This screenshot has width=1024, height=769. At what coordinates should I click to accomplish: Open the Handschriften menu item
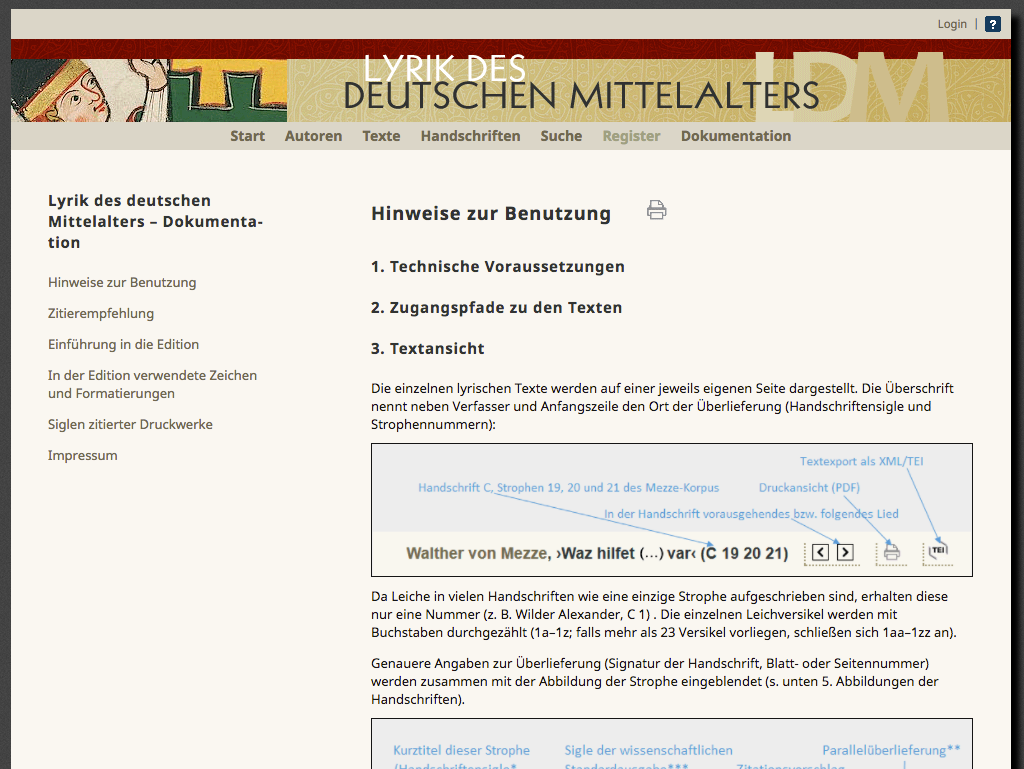tap(470, 136)
